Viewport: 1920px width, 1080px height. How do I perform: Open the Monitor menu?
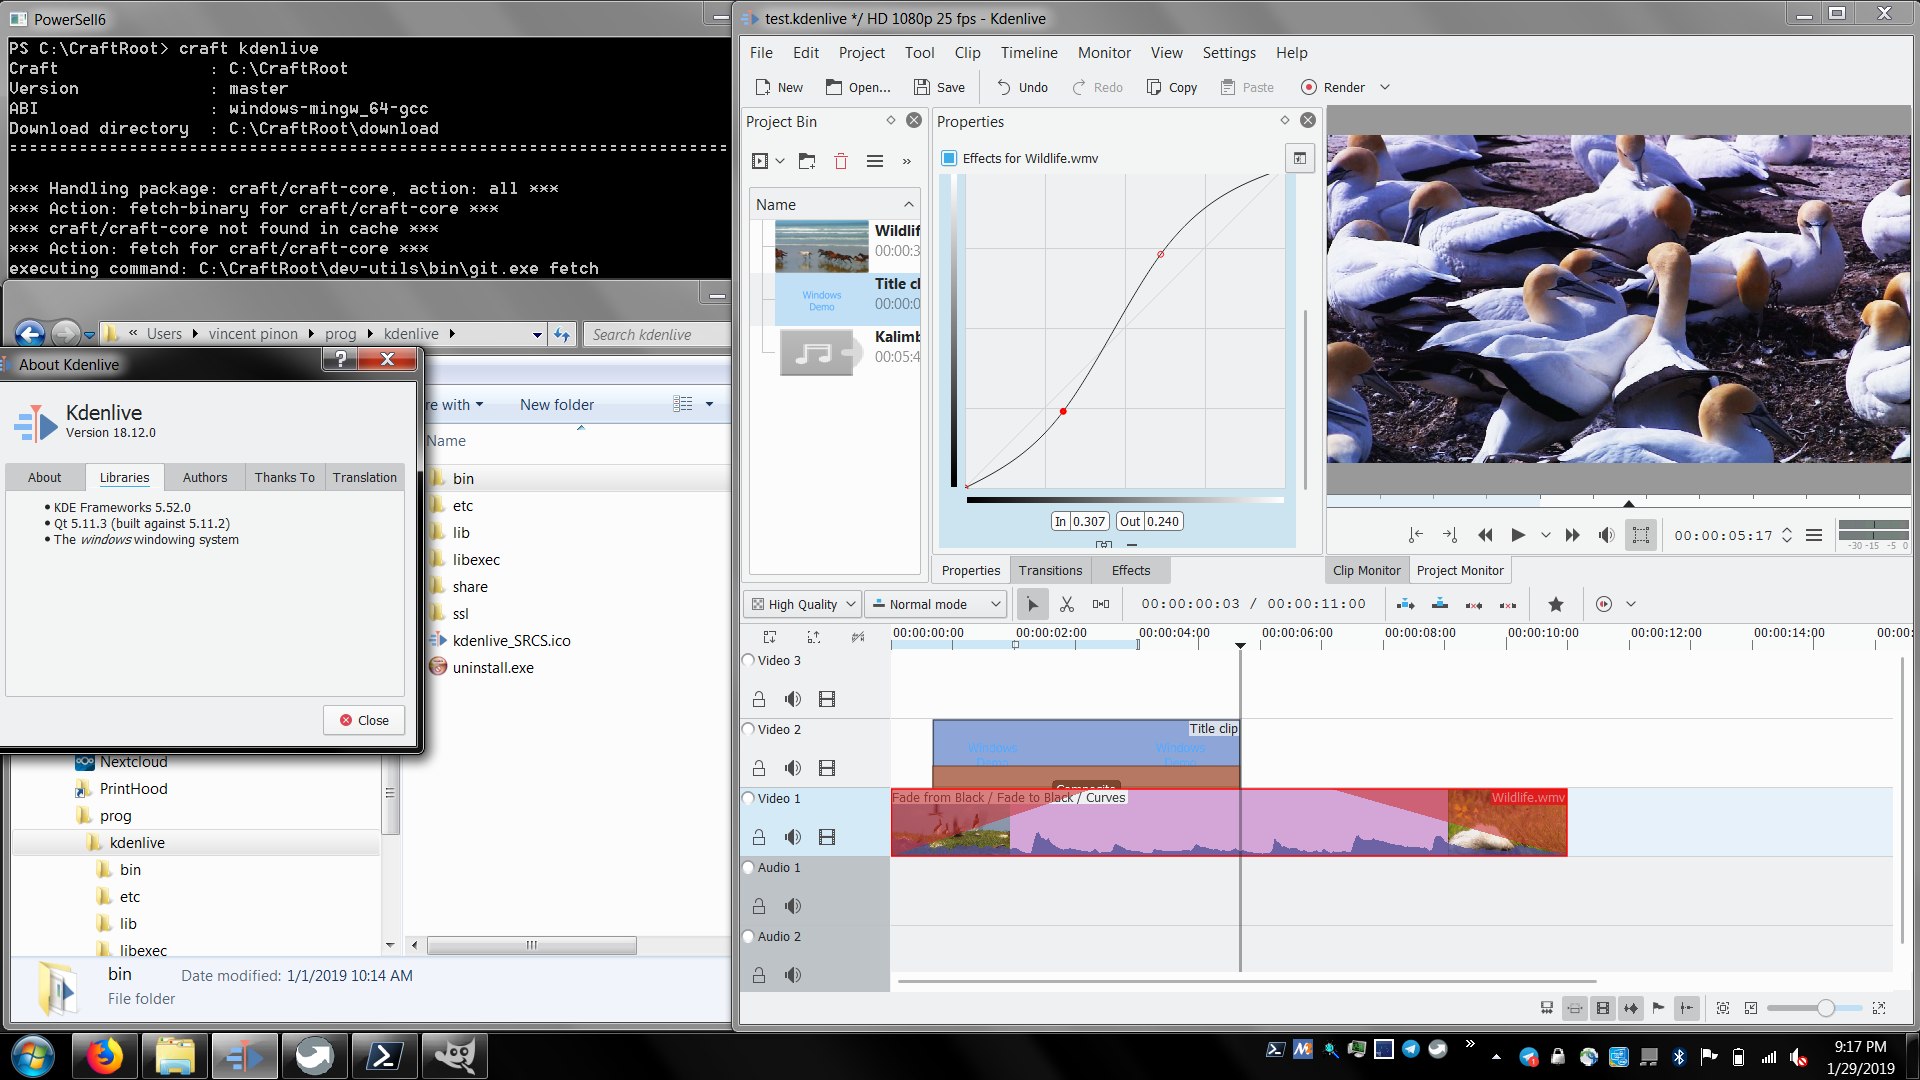(1104, 53)
